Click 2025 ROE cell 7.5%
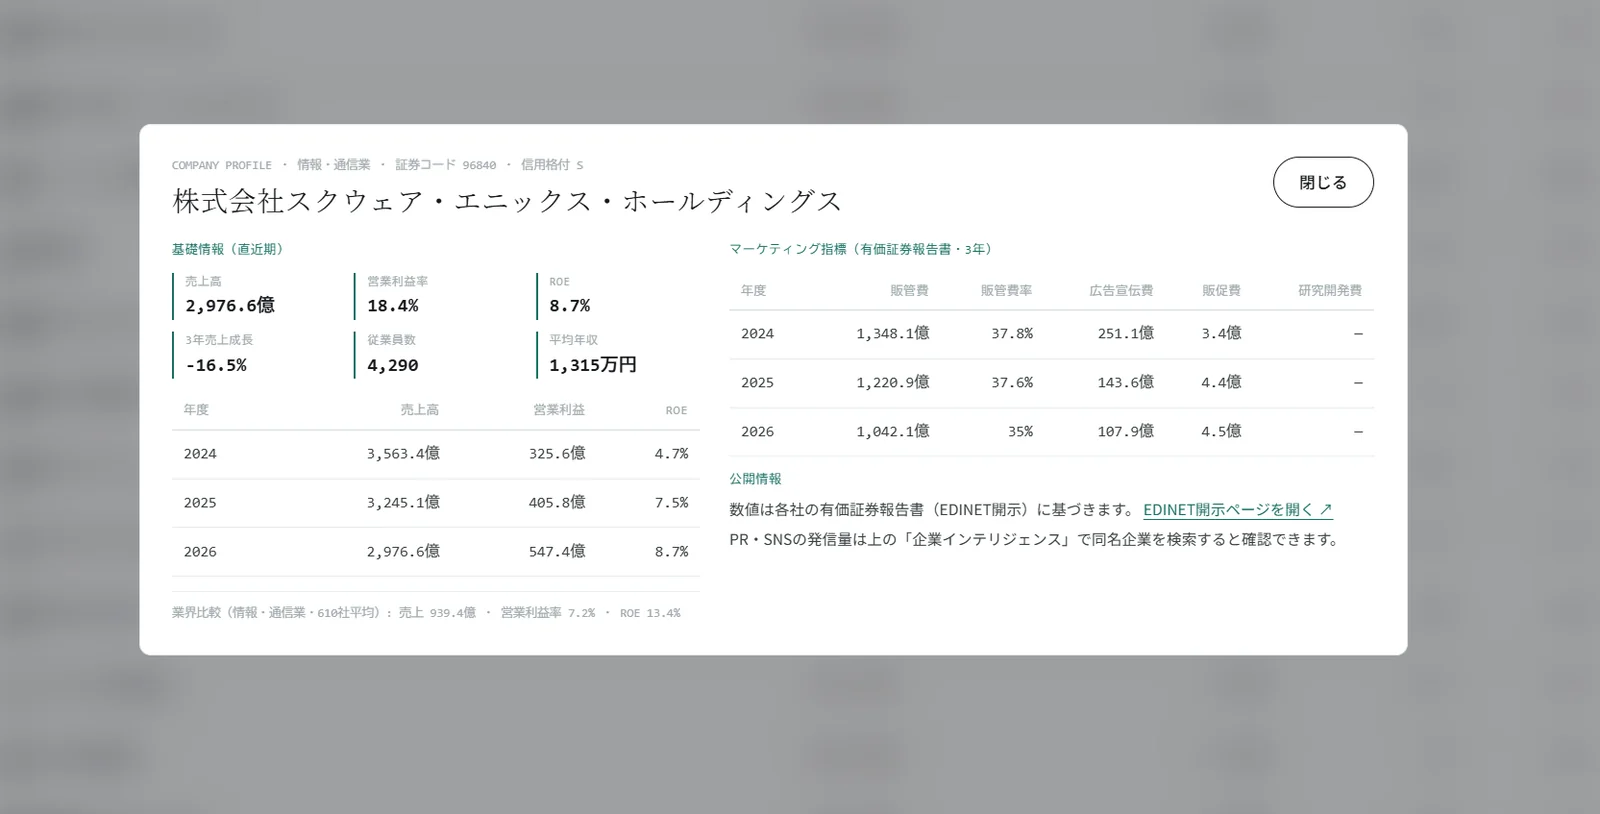The width and height of the screenshot is (1600, 814). point(671,502)
